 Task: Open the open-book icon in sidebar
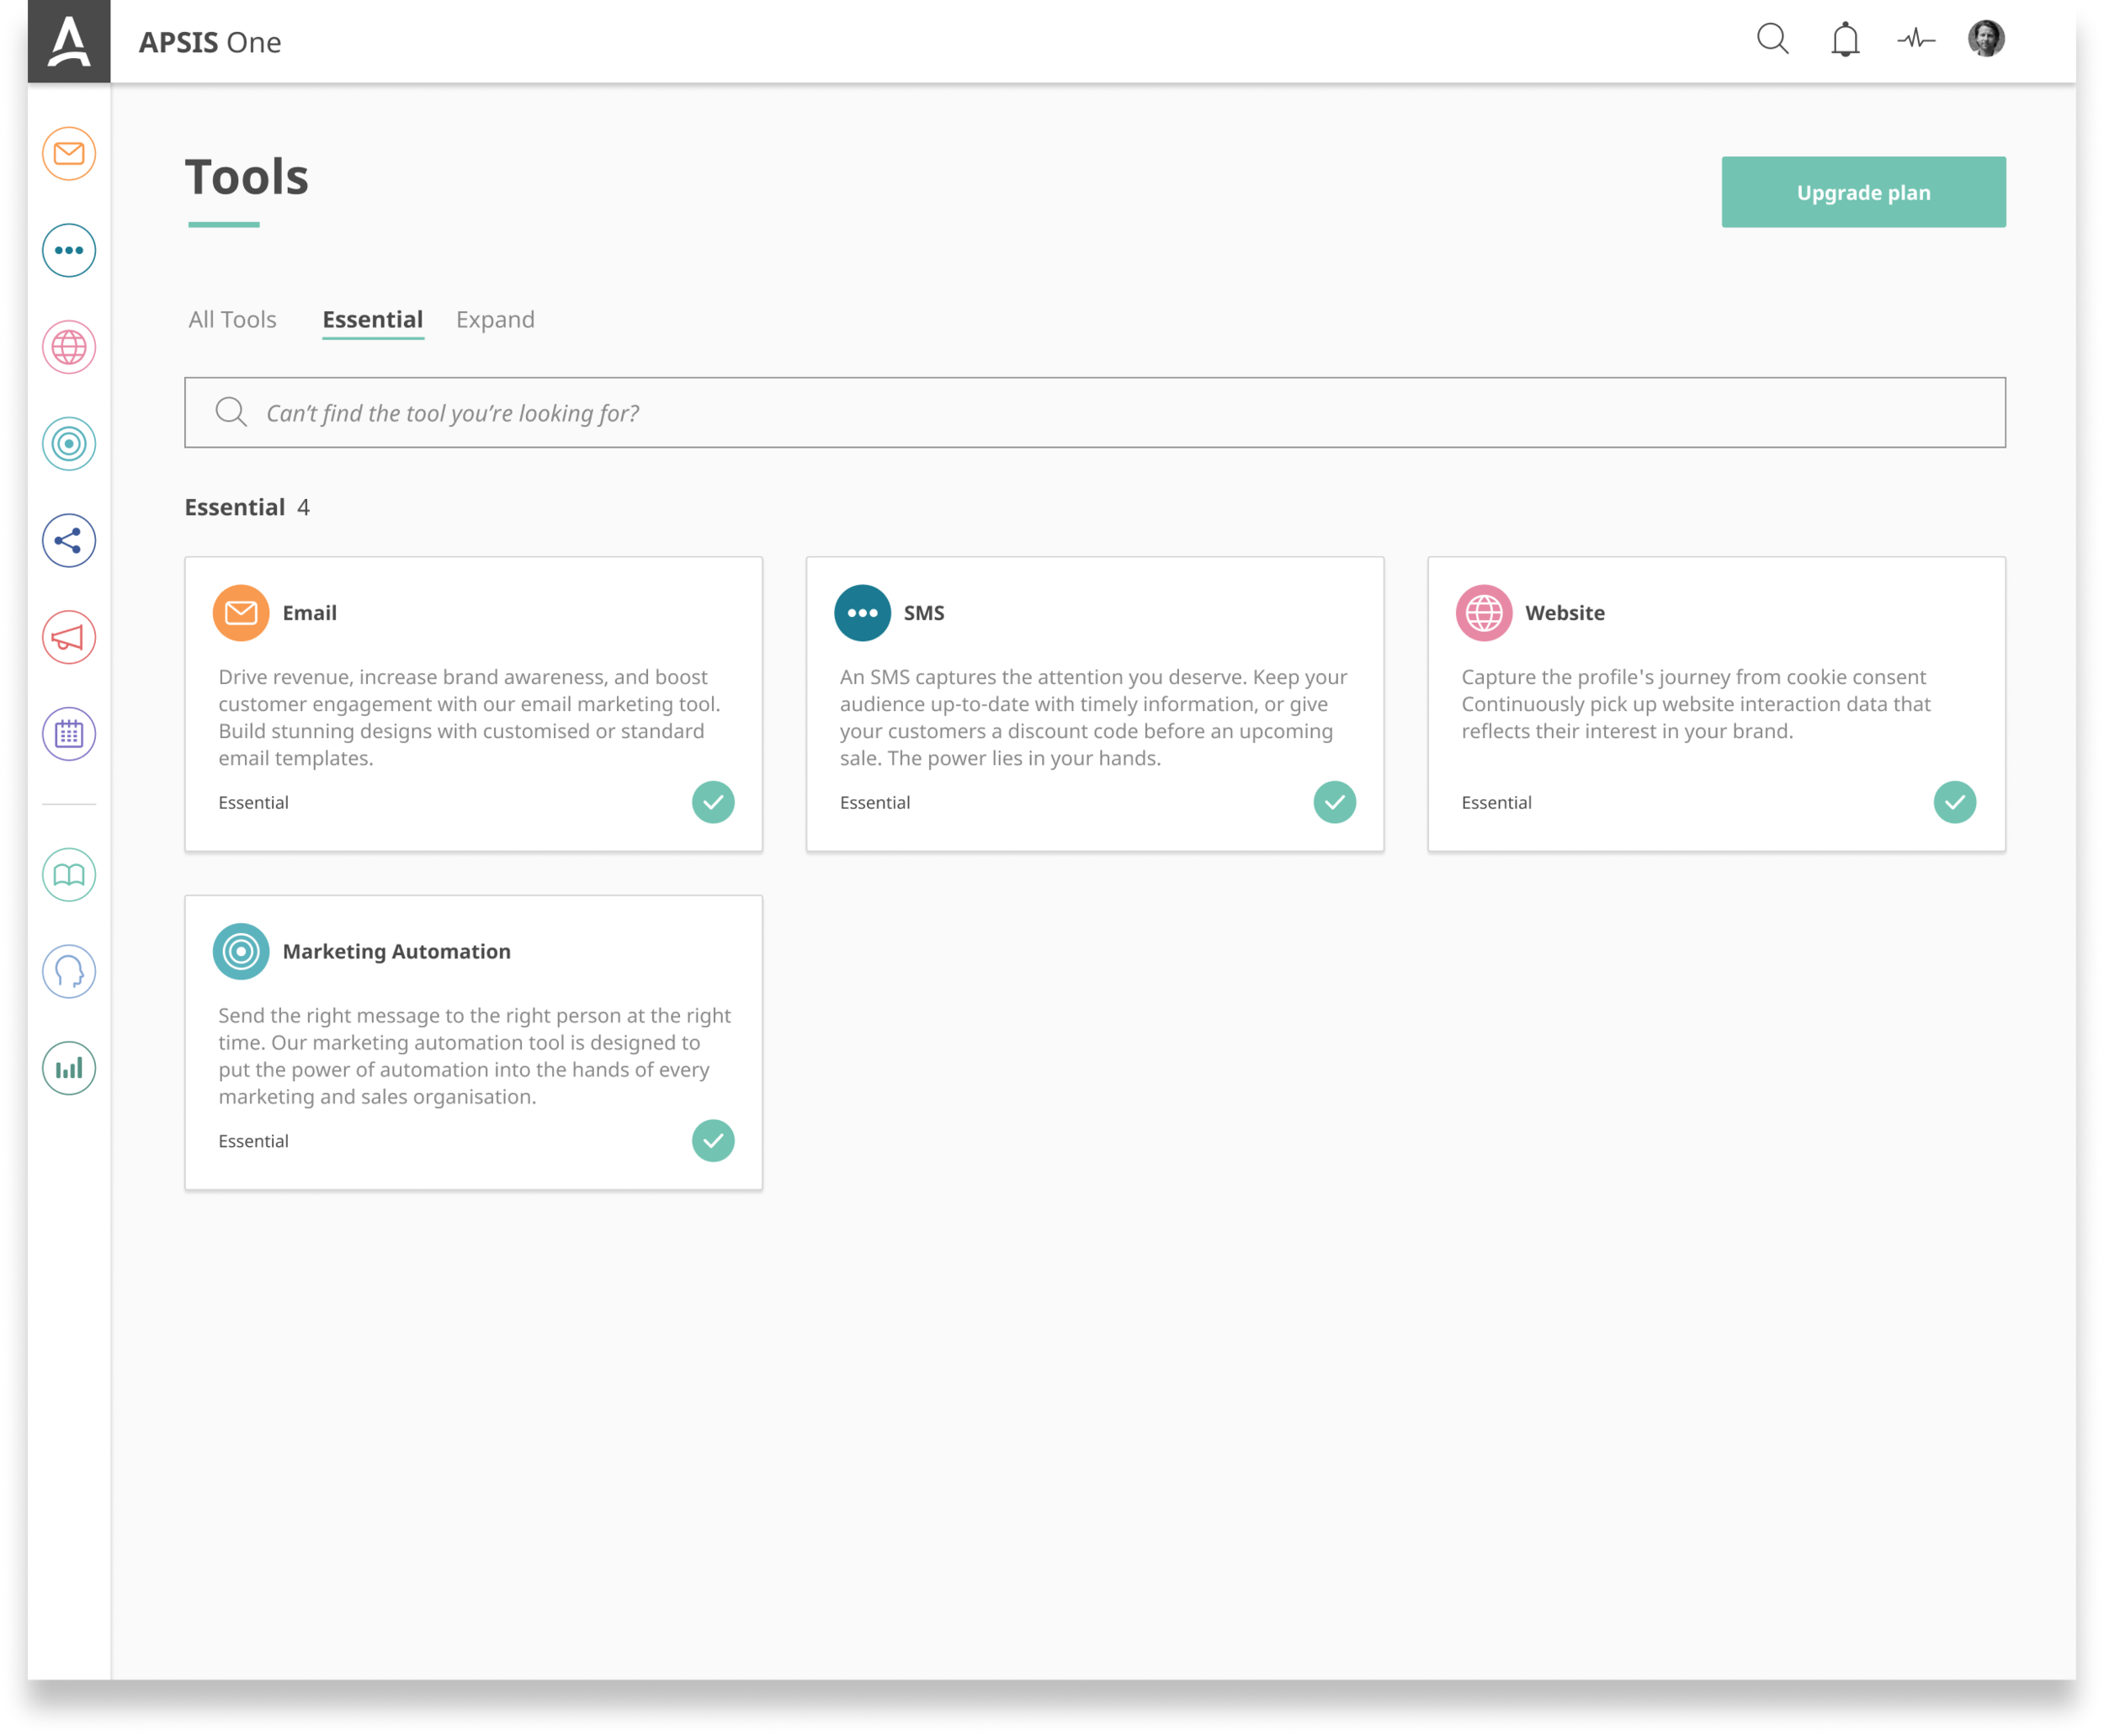pos(69,875)
